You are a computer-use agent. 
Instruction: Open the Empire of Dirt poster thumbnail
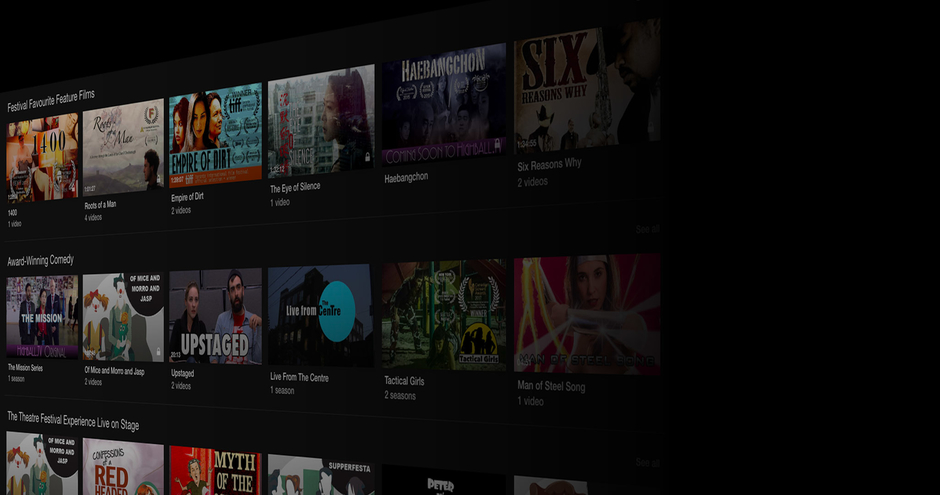point(215,135)
